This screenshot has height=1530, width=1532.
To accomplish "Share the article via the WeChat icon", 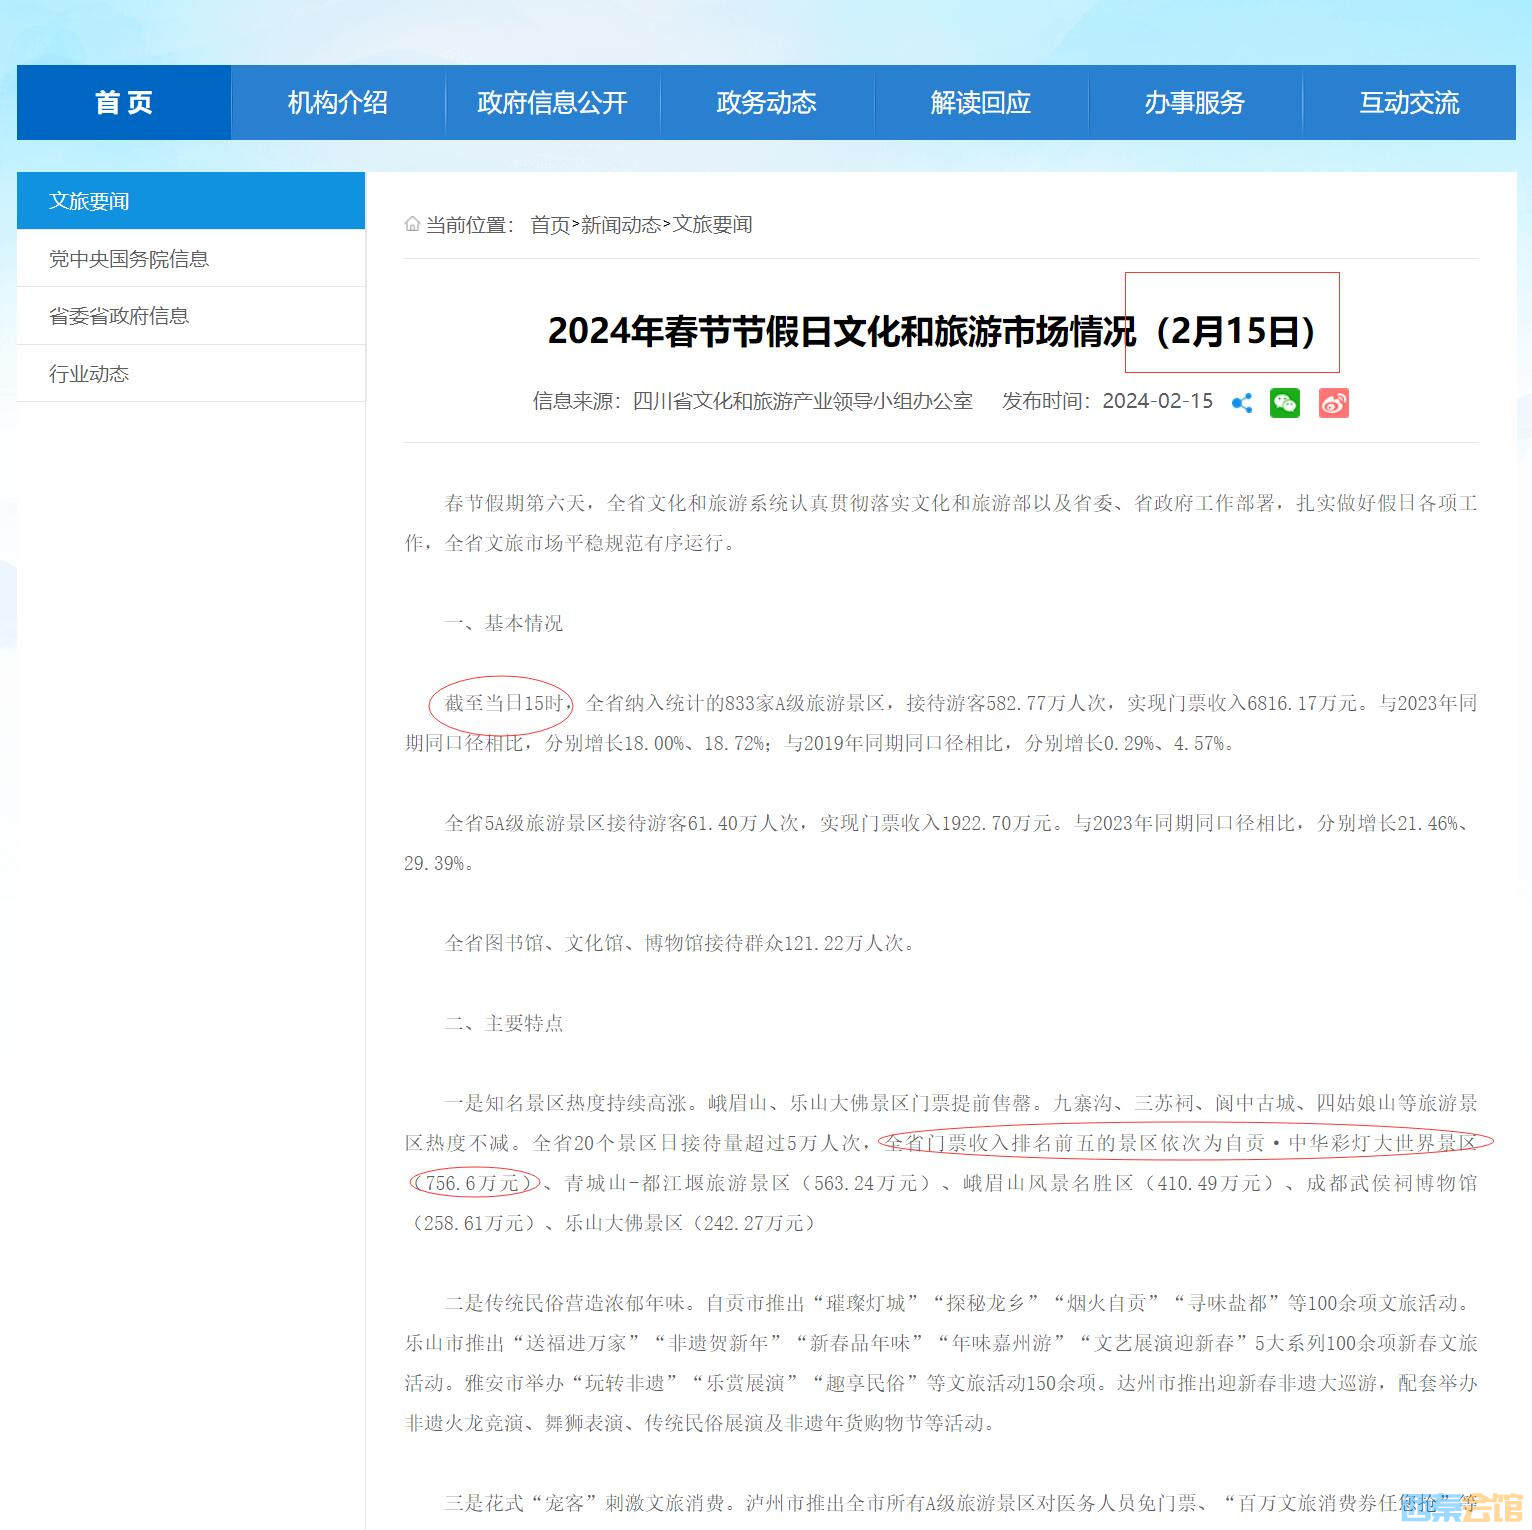I will [x=1285, y=403].
